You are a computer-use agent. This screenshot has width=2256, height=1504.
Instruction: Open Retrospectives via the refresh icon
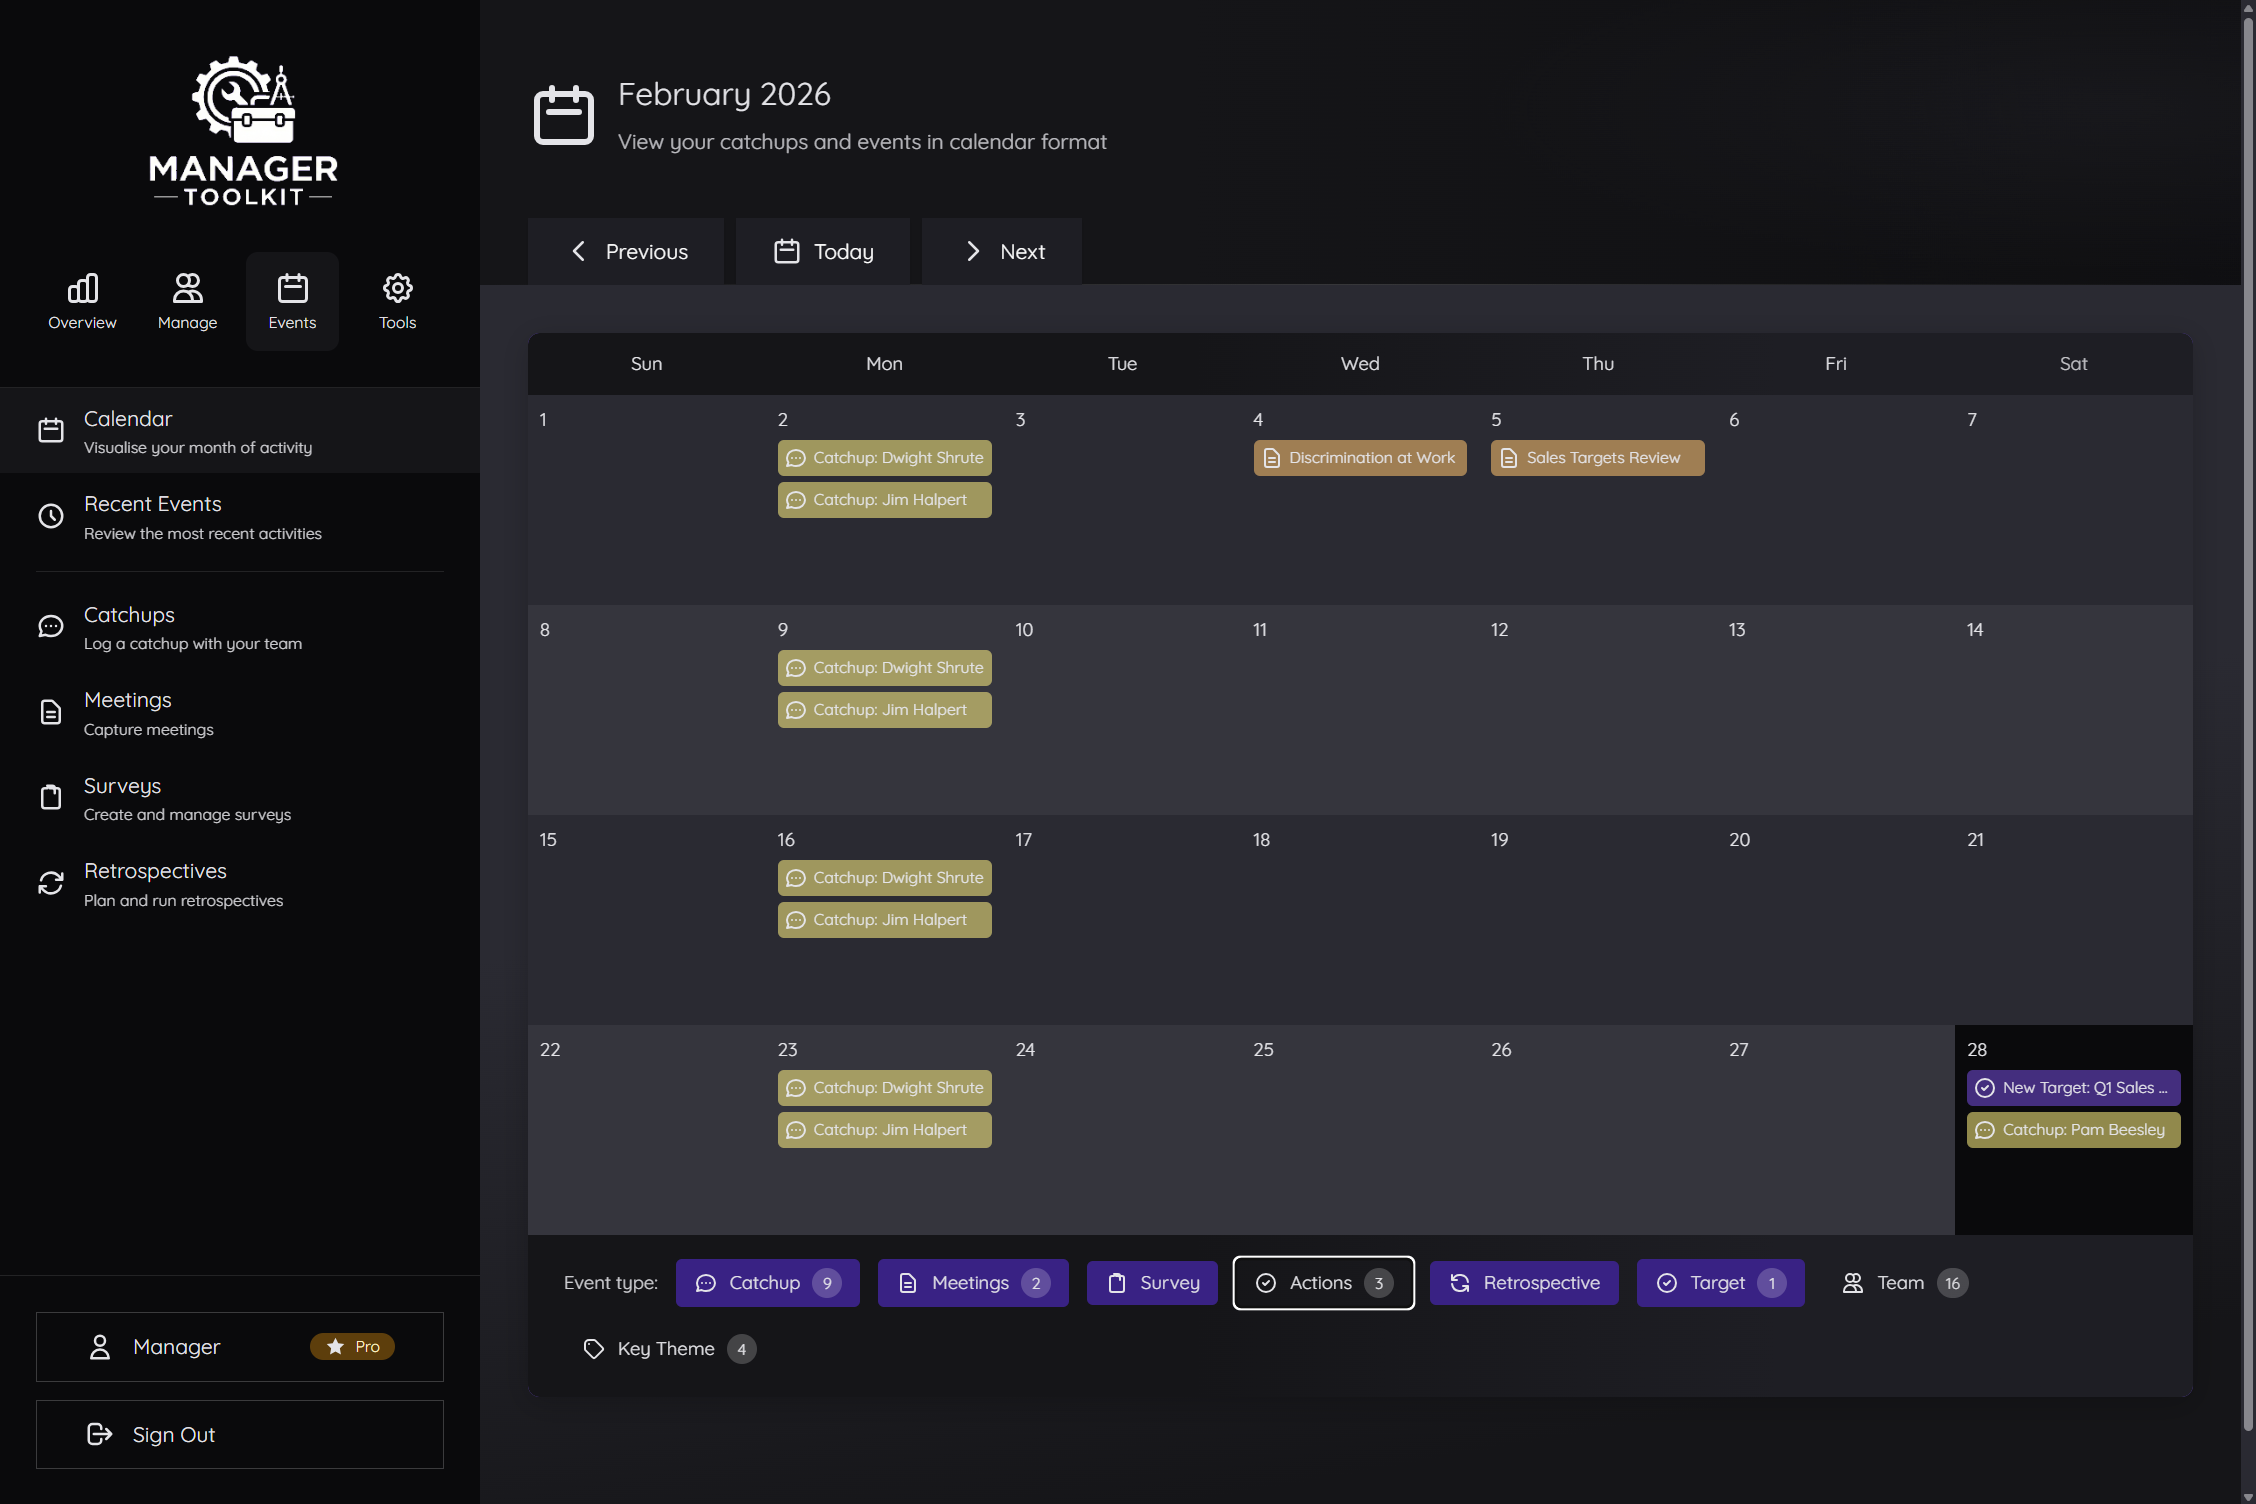[x=51, y=883]
